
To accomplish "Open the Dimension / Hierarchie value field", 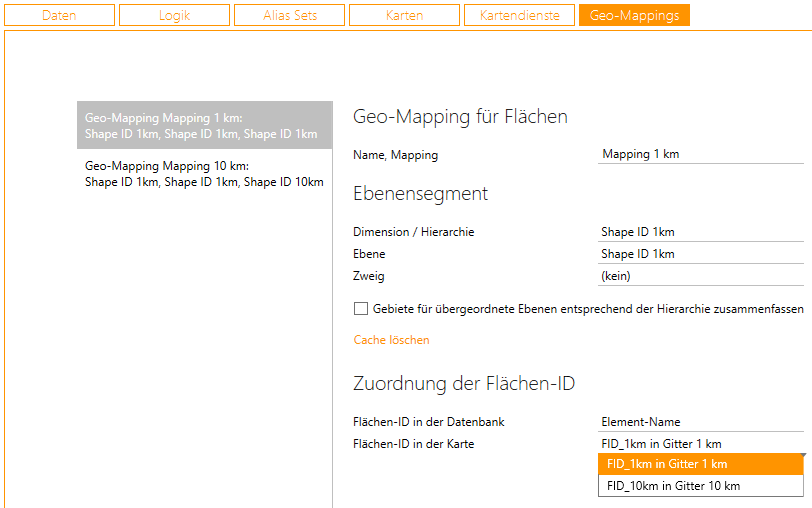I will coord(700,232).
